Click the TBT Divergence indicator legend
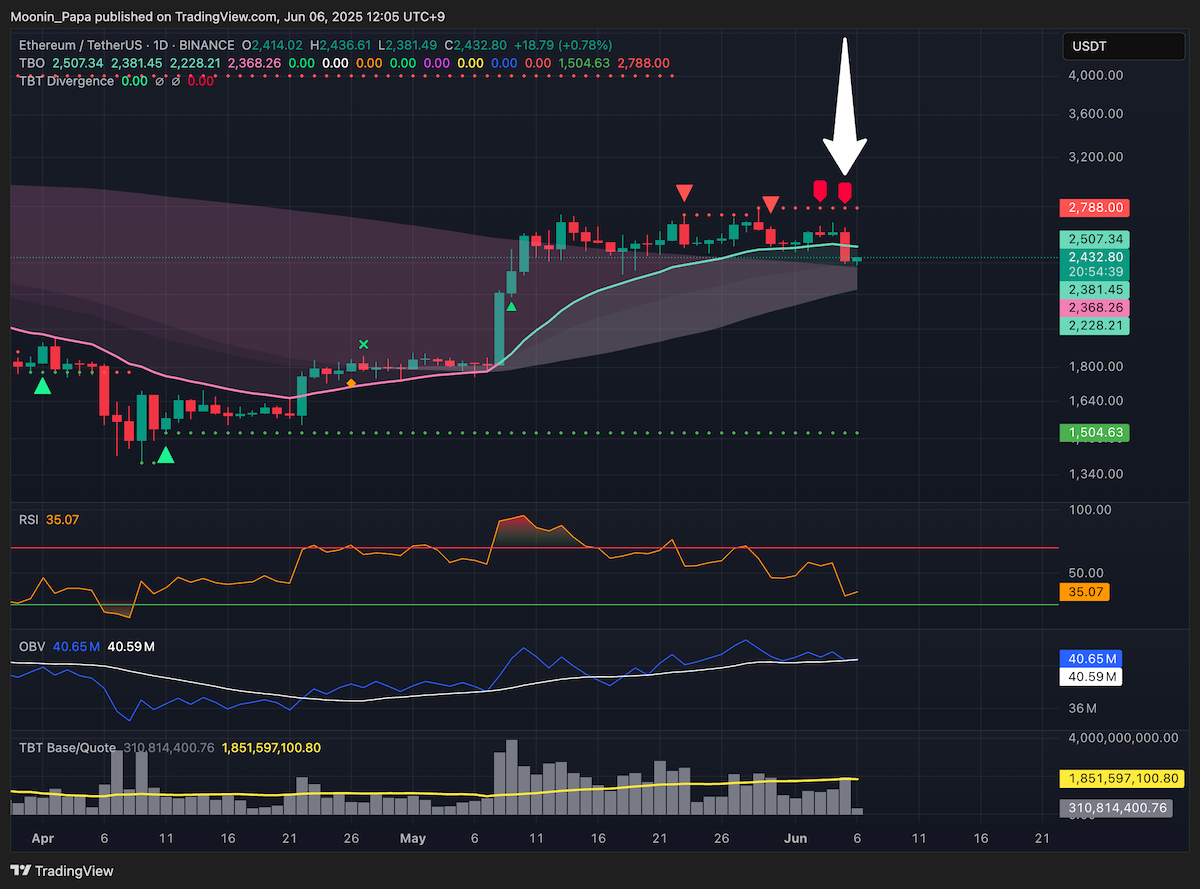This screenshot has height=889, width=1200. click(67, 80)
